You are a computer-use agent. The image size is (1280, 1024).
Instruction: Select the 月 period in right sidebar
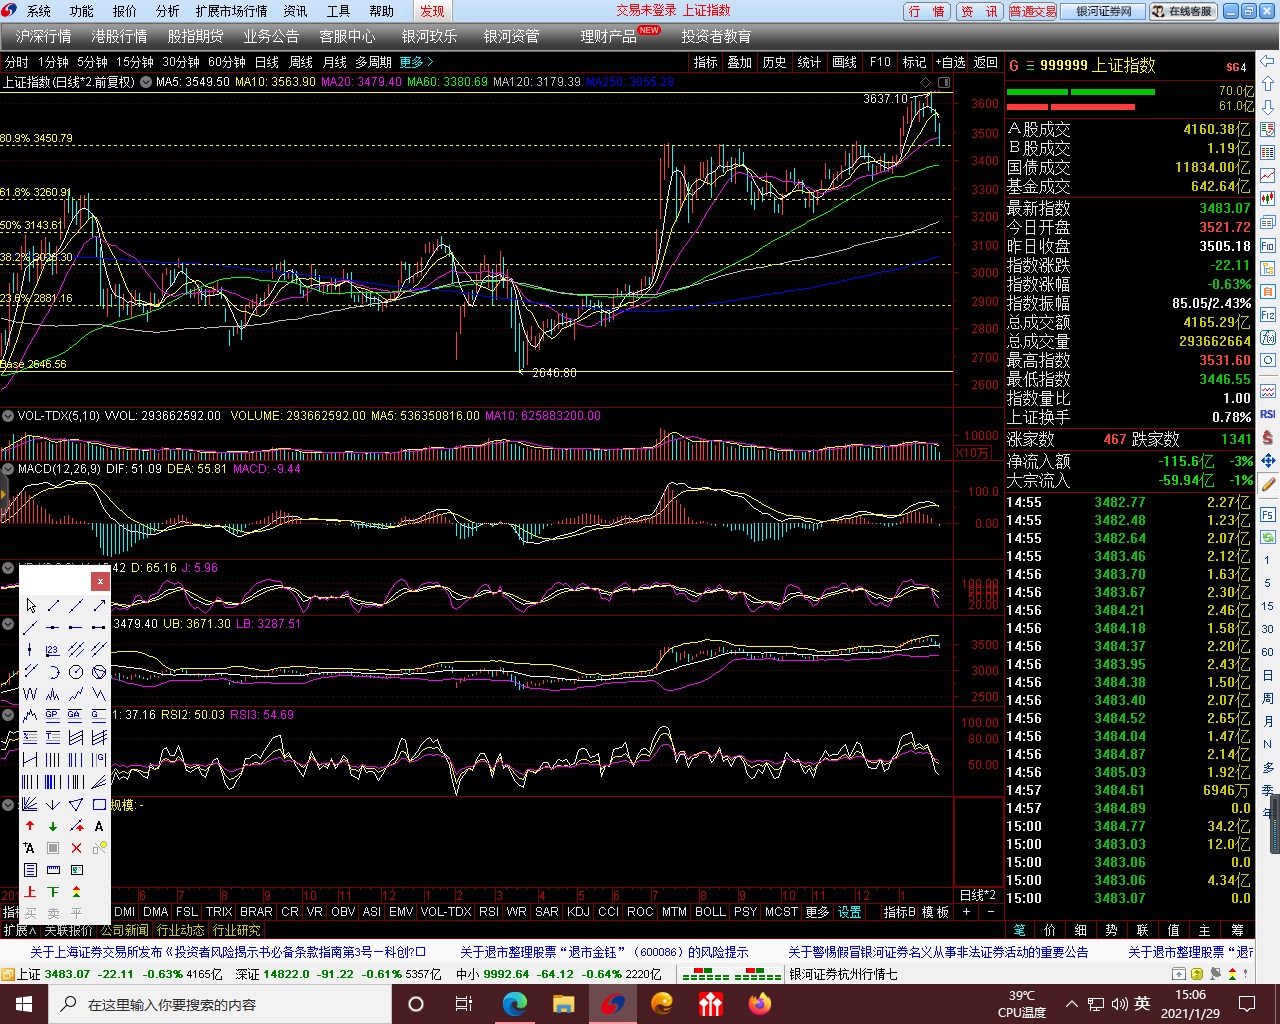click(x=1268, y=721)
